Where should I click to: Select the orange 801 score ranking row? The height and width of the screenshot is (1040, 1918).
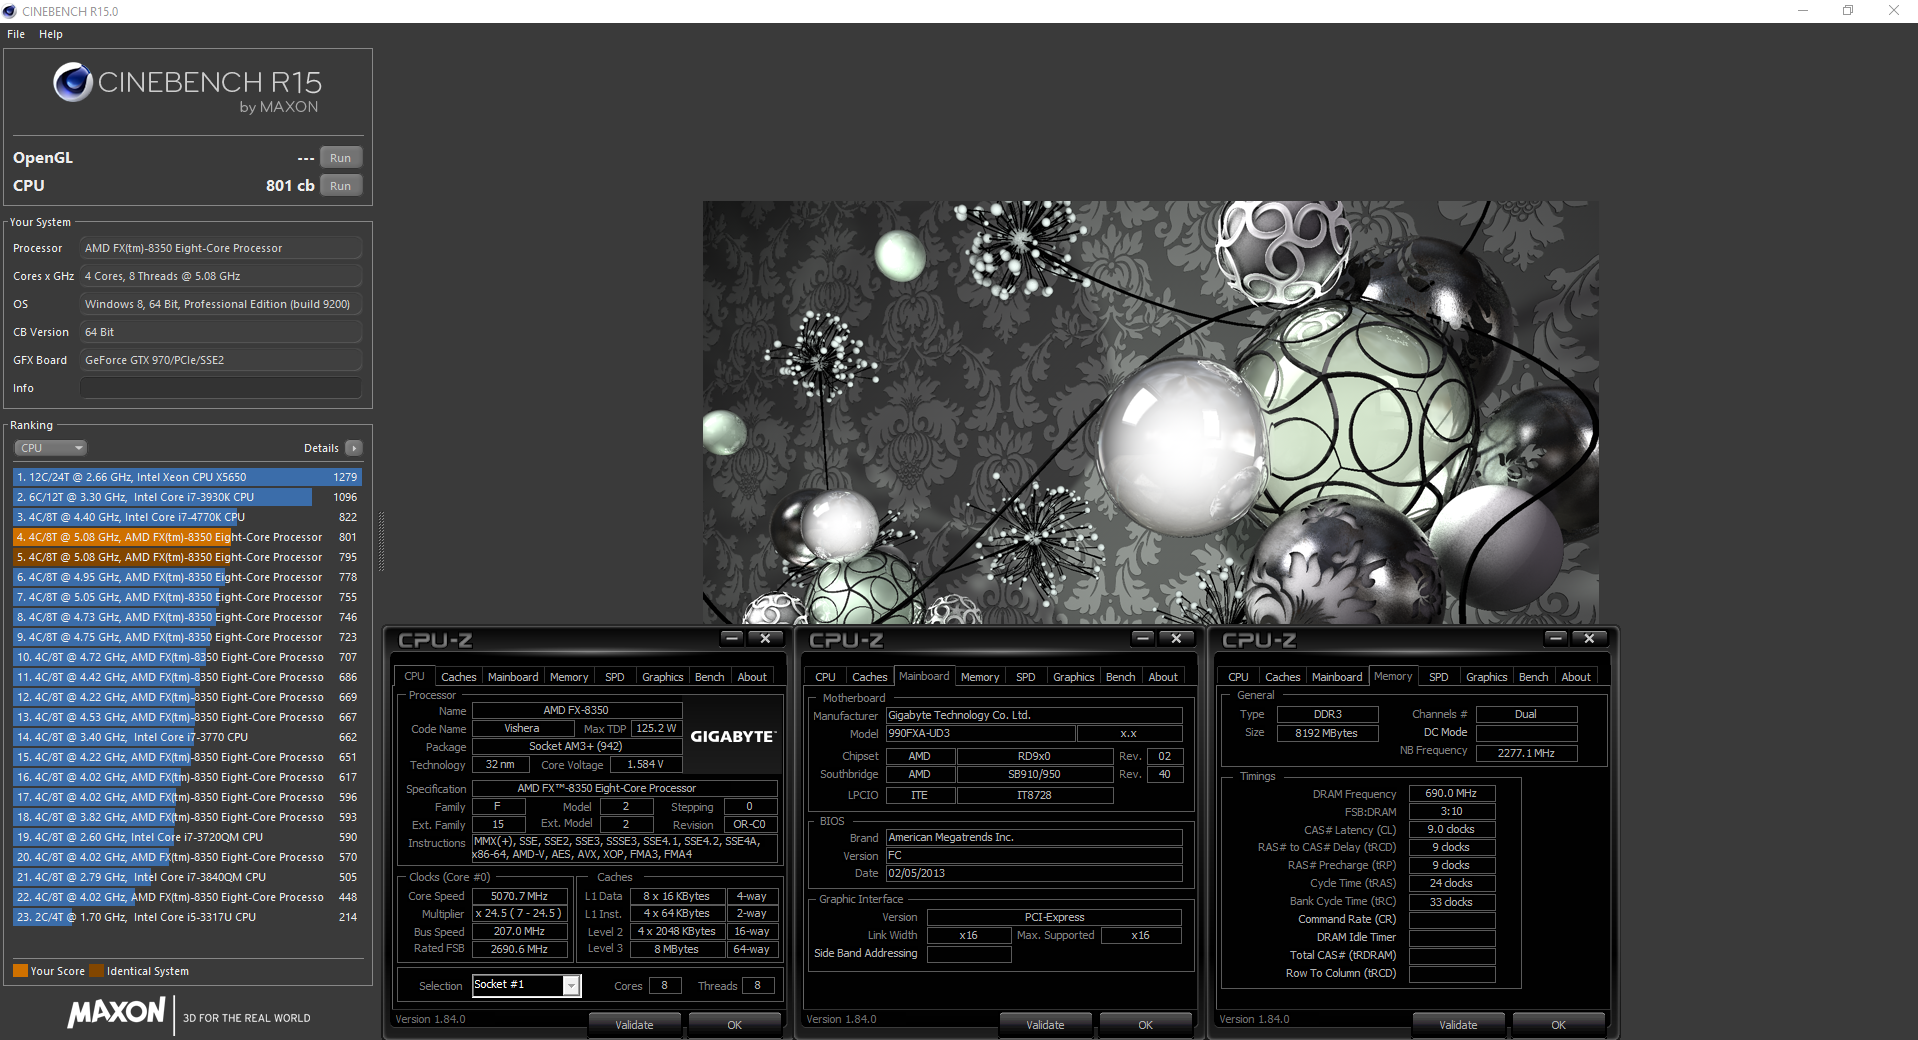(x=187, y=537)
